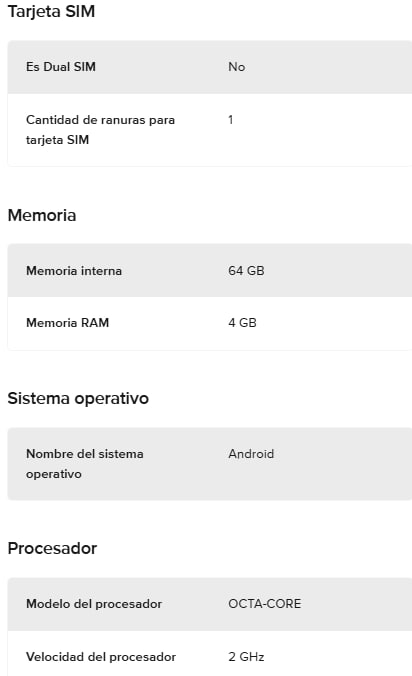This screenshot has width=412, height=676.
Task: Click the Android operating system value
Action: [x=251, y=454]
